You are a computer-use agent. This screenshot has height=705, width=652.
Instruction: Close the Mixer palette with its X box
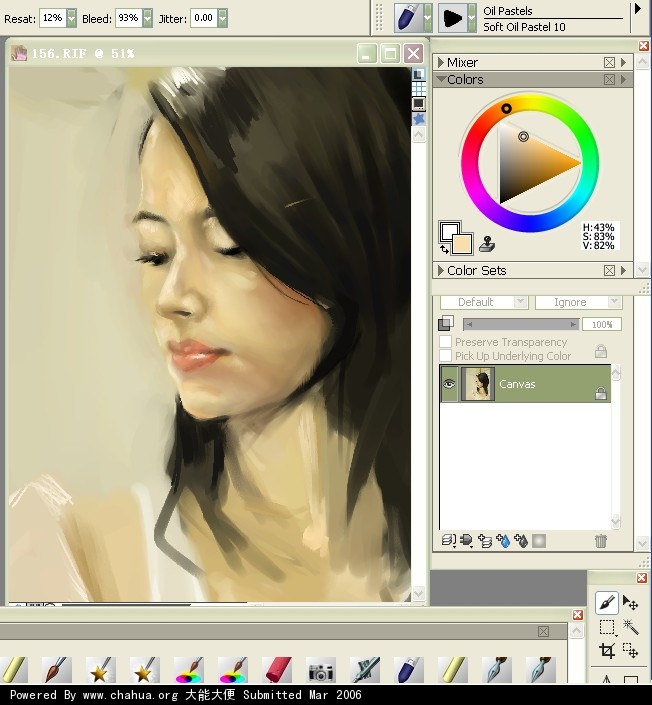click(609, 62)
